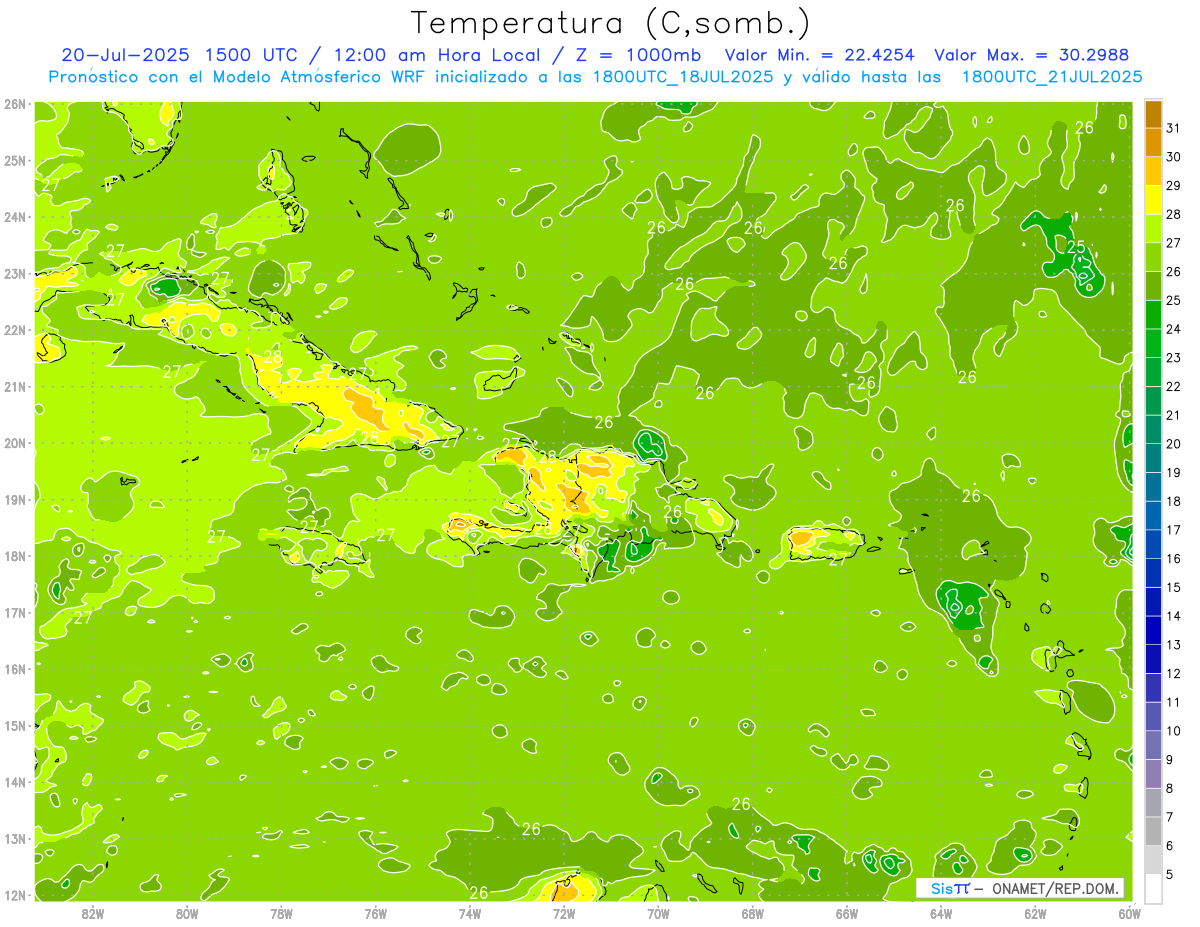Click the dark orange swatch above legend value 31

click(1152, 114)
